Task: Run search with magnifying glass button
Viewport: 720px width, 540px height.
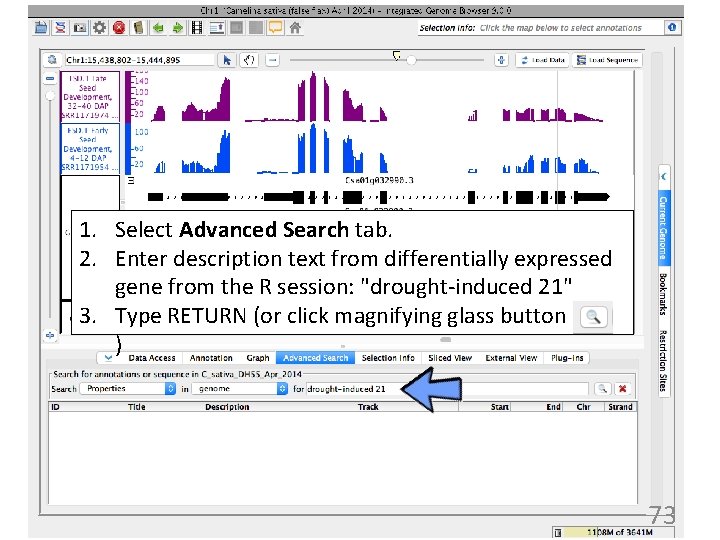Action: coord(602,388)
